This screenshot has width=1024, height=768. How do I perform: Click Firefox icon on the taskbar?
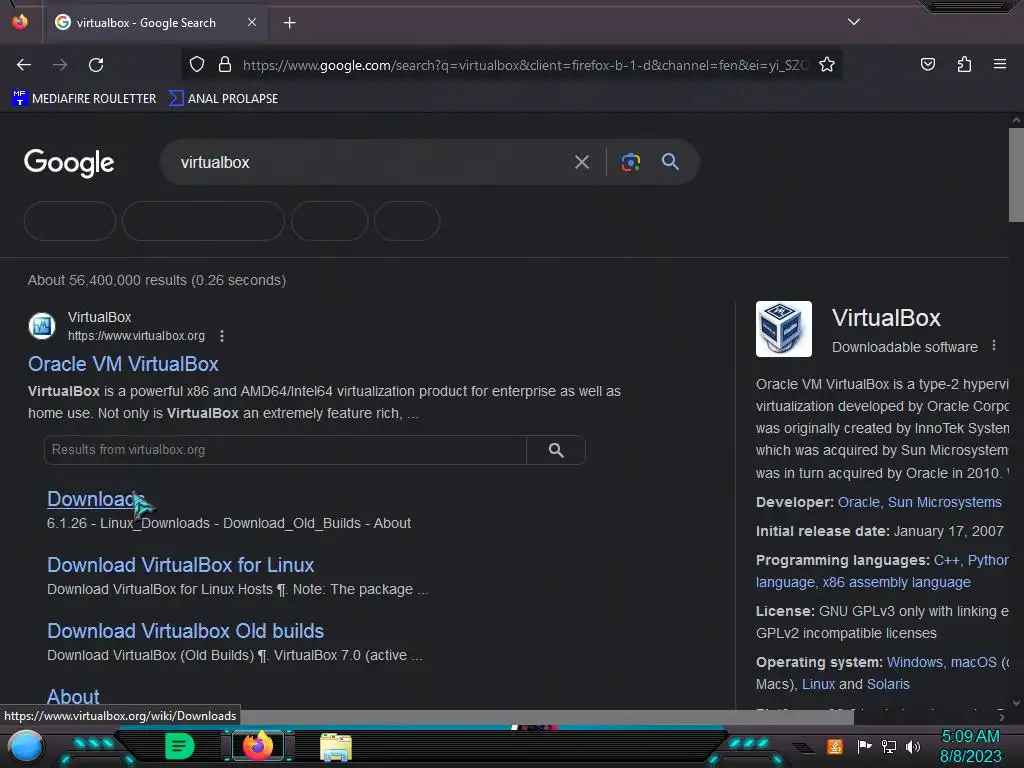258,746
